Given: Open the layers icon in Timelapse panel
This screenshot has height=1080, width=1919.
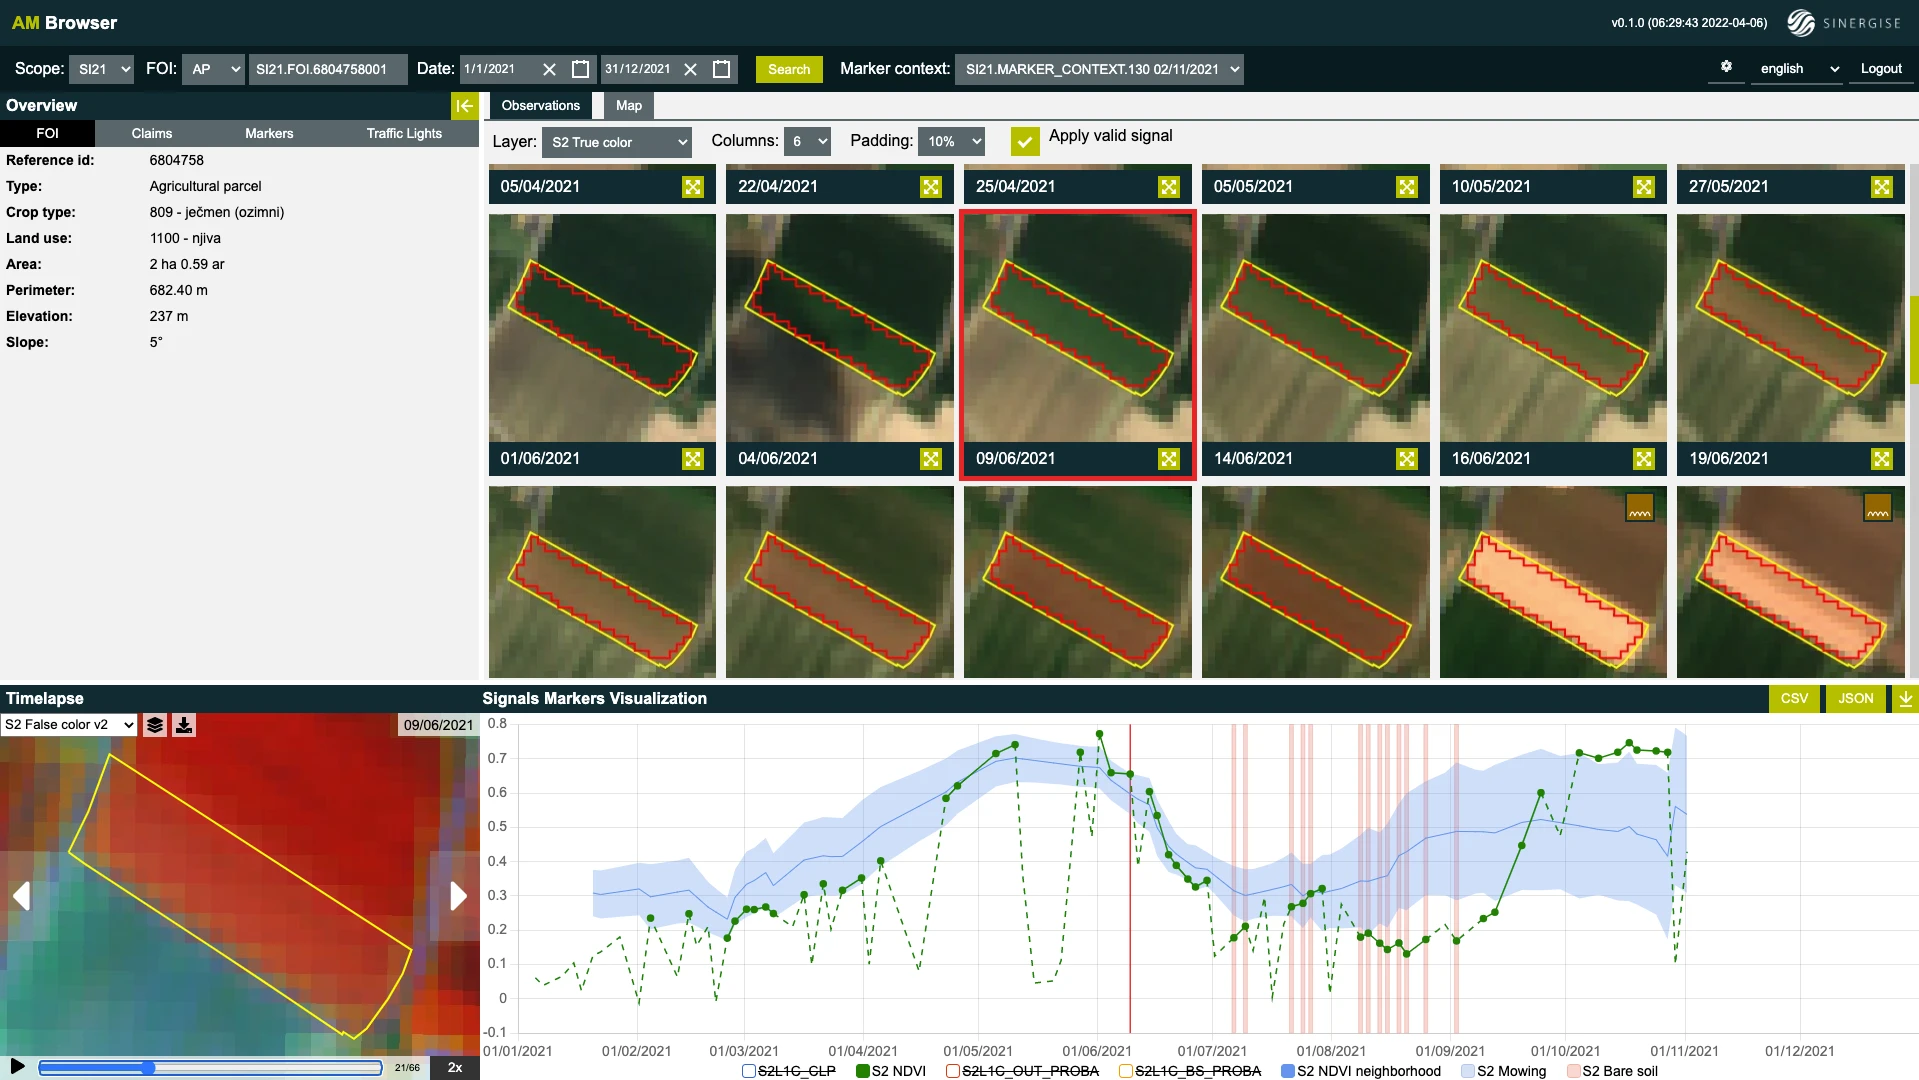Looking at the screenshot, I should pyautogui.click(x=155, y=725).
